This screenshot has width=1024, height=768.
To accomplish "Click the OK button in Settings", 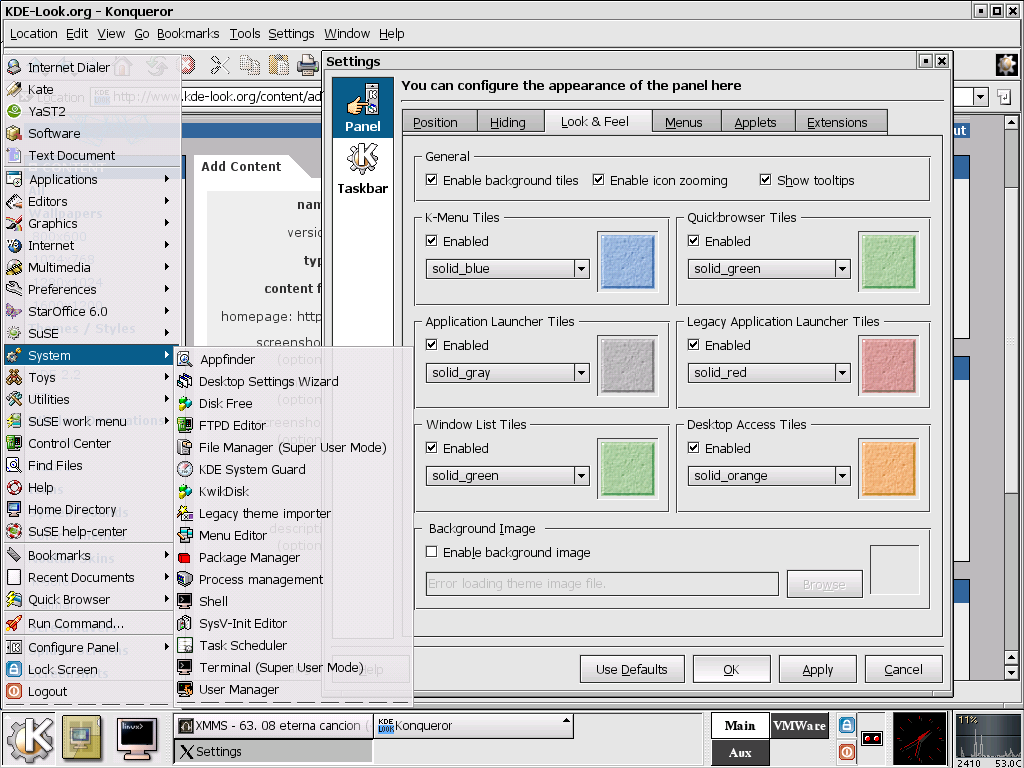I will click(731, 669).
